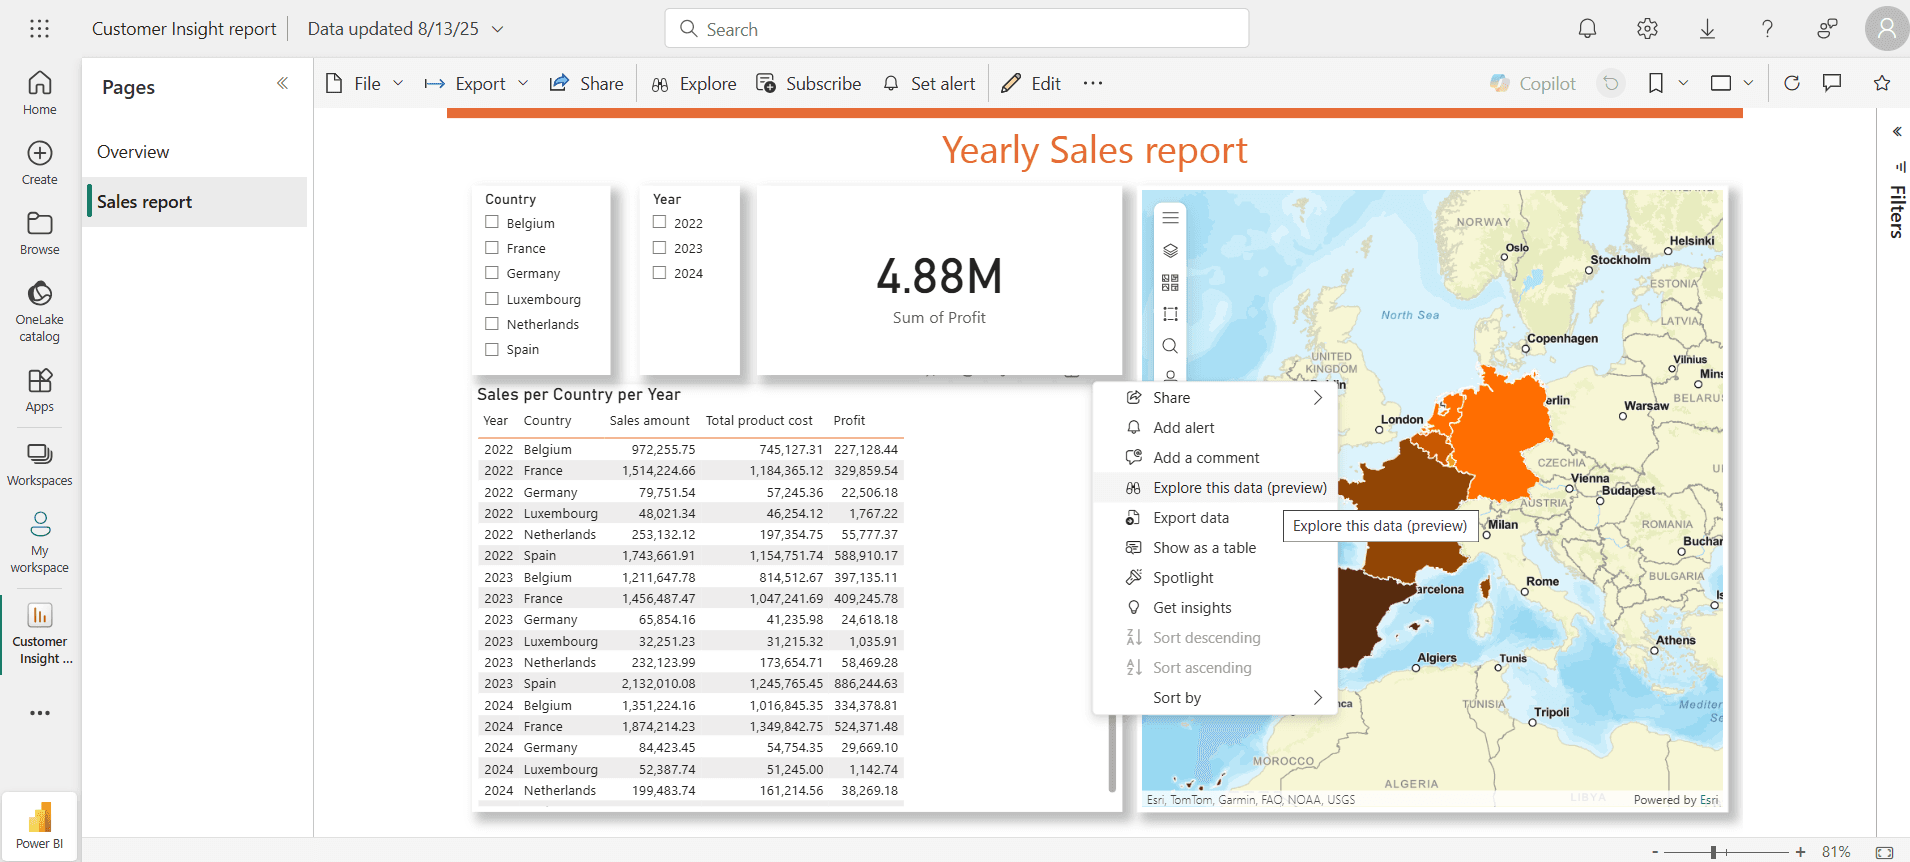Screen dimensions: 1910x862
Task: Open My workspace in left navigation
Action: click(x=40, y=543)
